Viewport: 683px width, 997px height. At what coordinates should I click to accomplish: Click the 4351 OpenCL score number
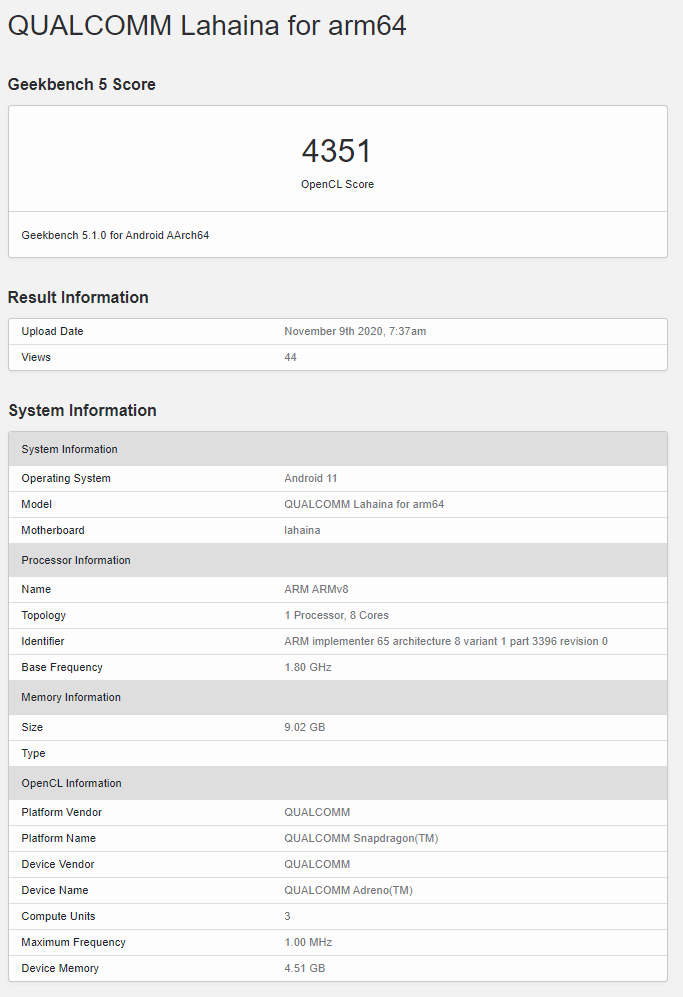click(x=337, y=151)
